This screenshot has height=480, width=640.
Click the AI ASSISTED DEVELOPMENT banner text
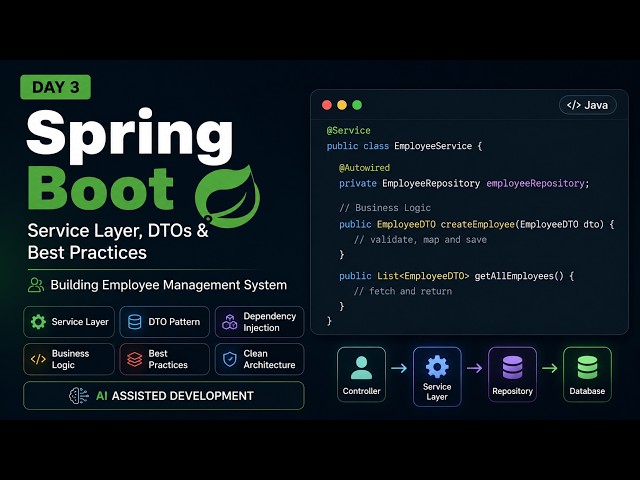(x=175, y=396)
